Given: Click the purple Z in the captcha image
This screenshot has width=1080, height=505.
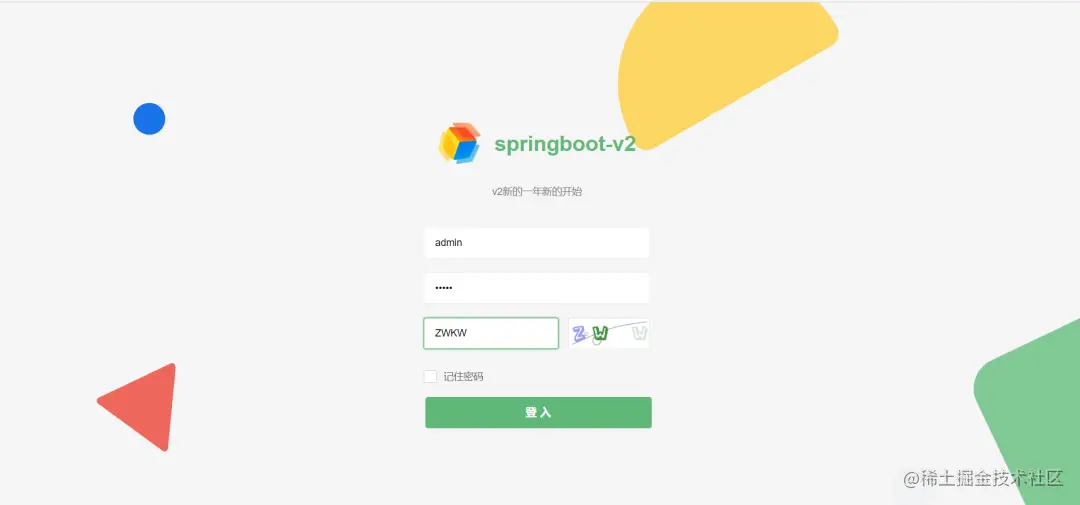Looking at the screenshot, I should click(x=580, y=334).
